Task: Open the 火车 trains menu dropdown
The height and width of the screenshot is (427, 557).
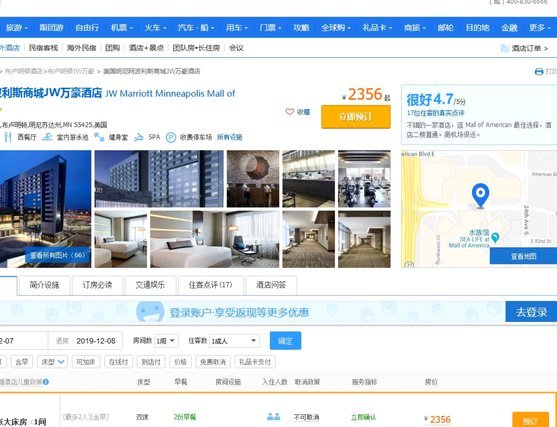Action: click(x=155, y=28)
